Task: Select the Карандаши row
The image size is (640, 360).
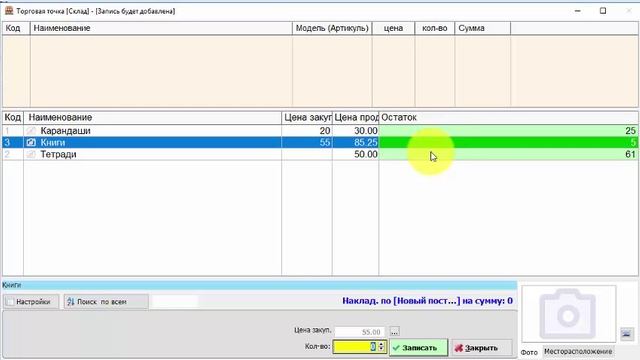Action: click(320, 131)
